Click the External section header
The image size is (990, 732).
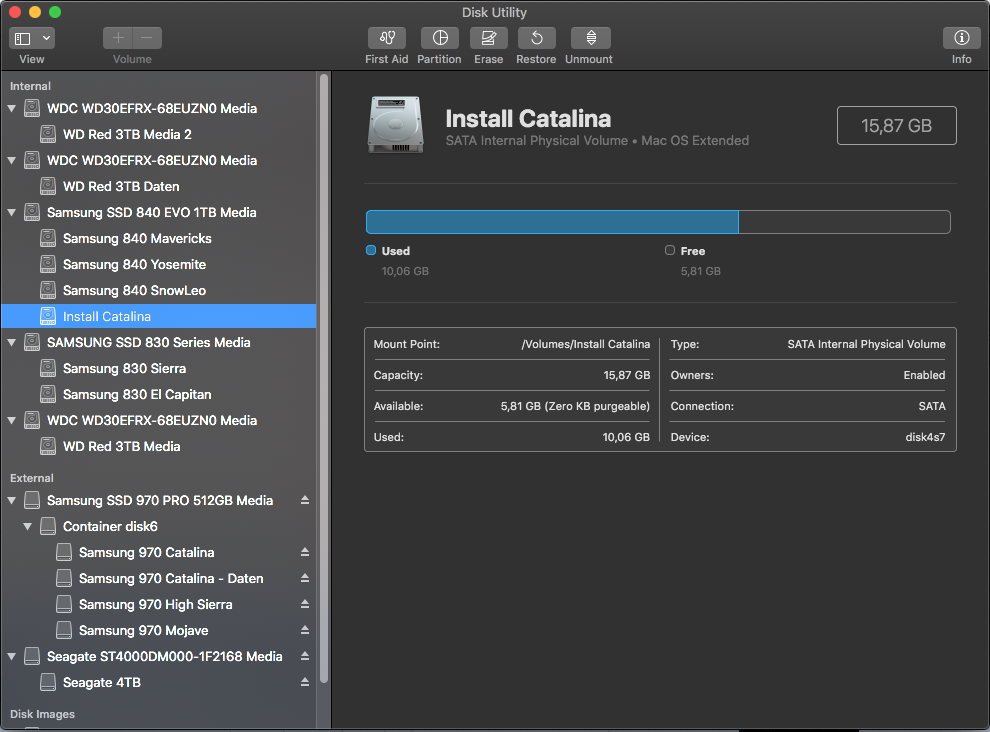coord(32,478)
